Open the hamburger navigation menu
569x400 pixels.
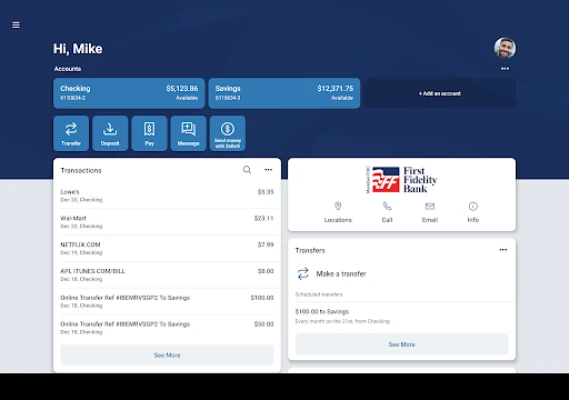point(16,25)
